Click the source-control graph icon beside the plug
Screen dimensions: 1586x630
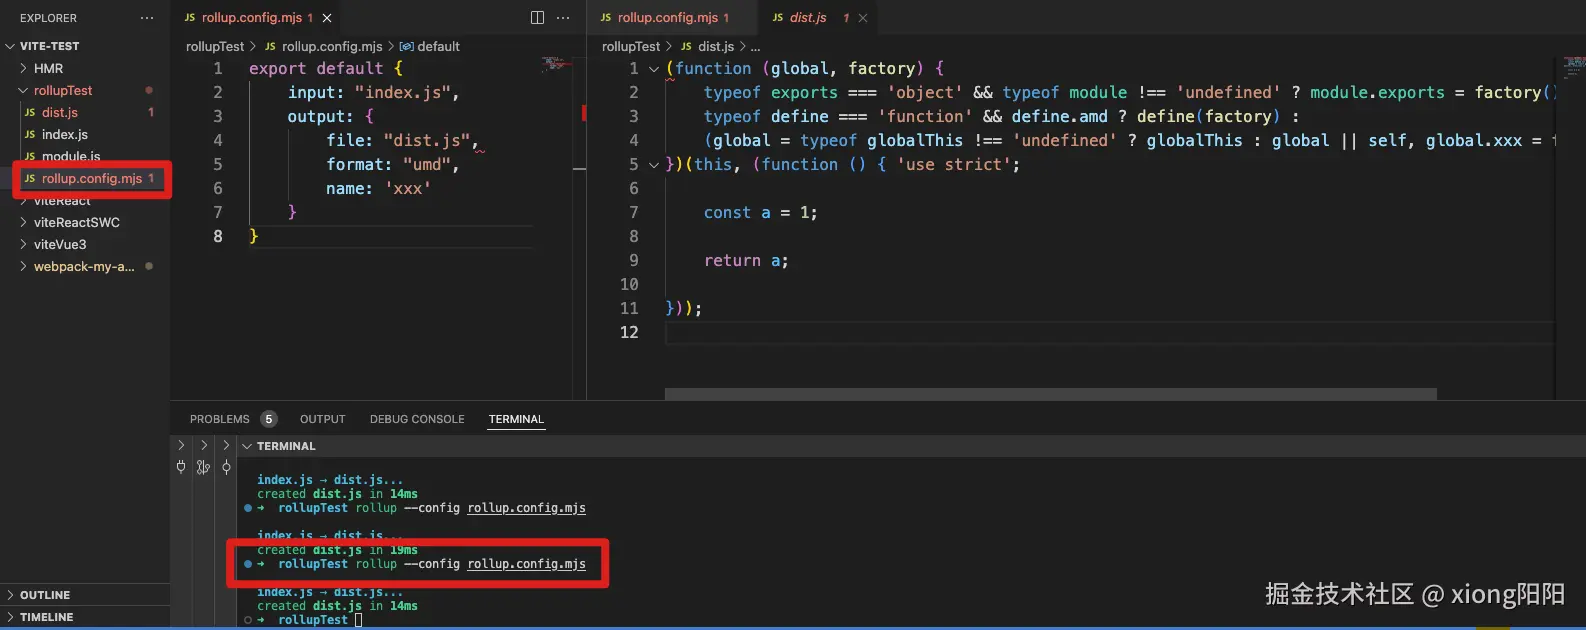(x=203, y=467)
